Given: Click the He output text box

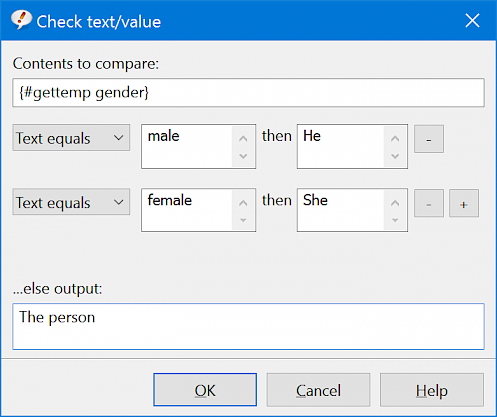Looking at the screenshot, I should pyautogui.click(x=352, y=147).
